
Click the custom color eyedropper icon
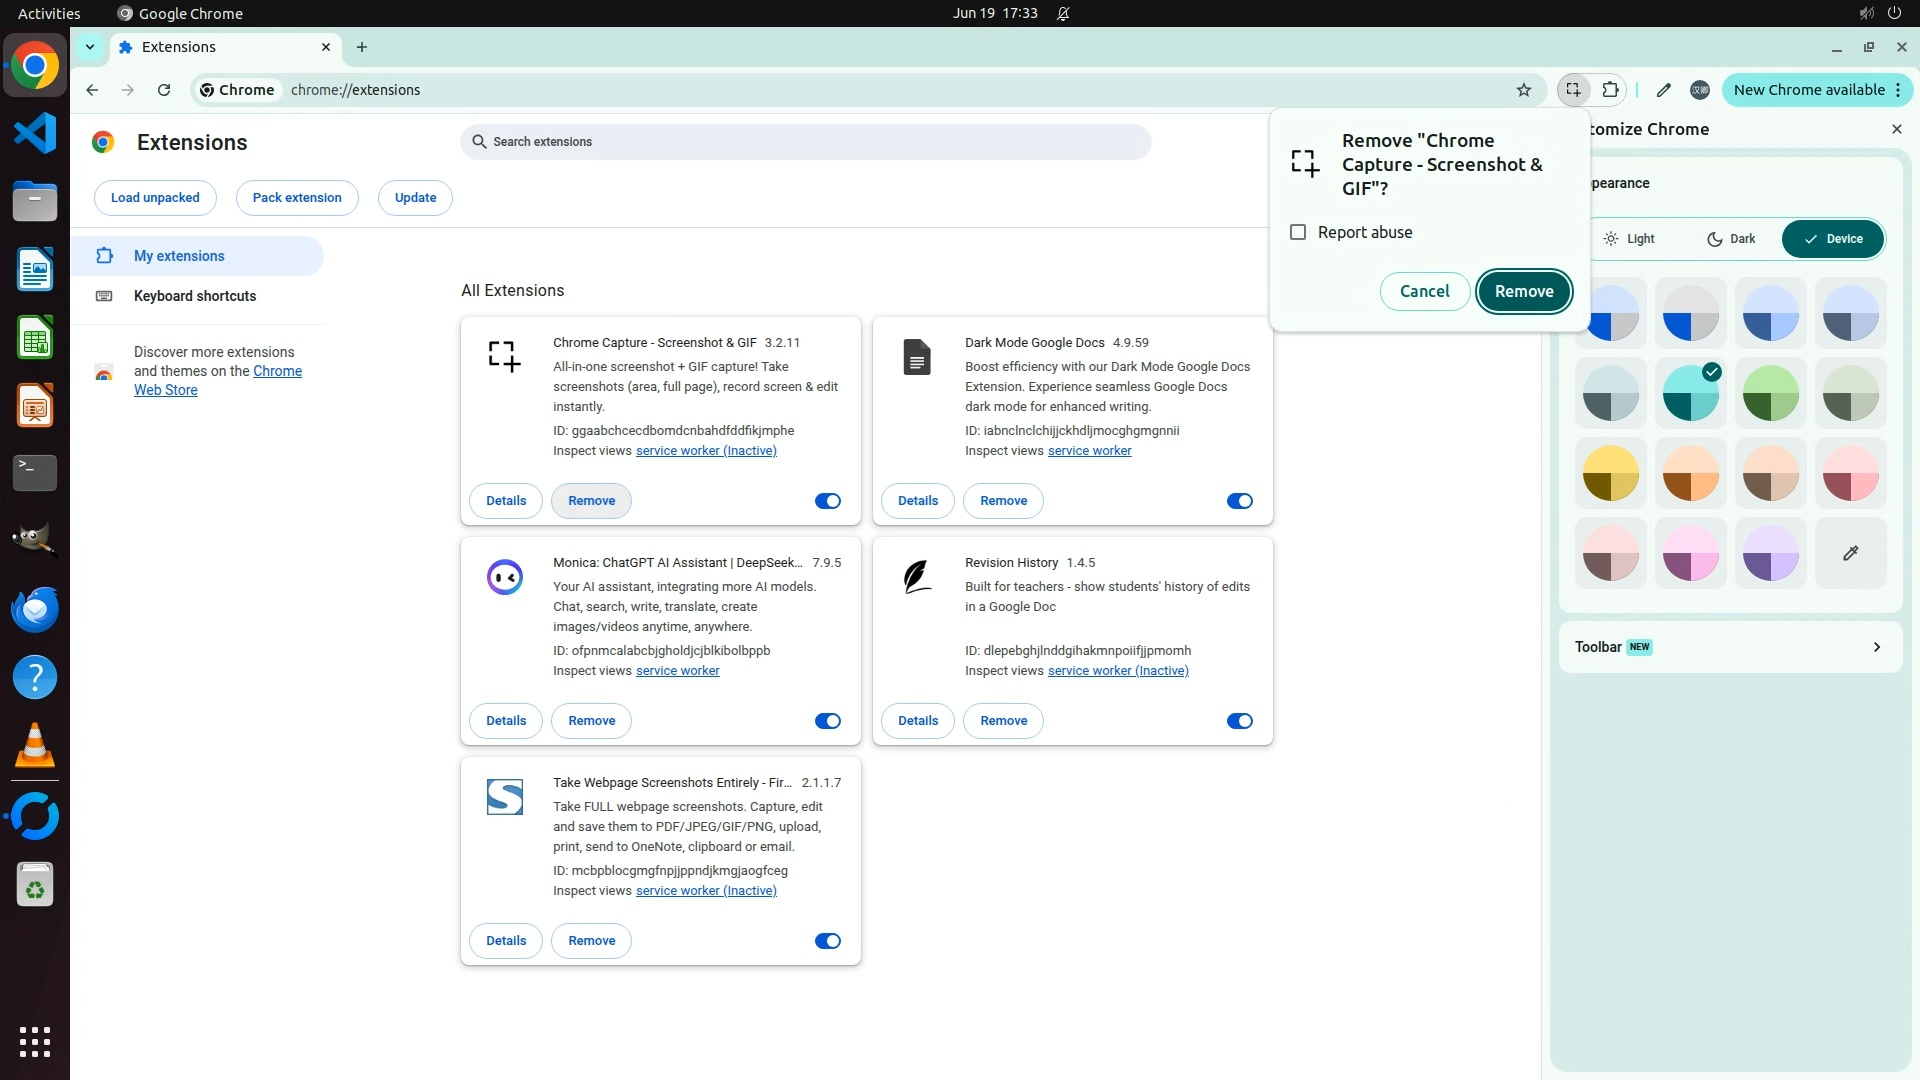point(1850,553)
